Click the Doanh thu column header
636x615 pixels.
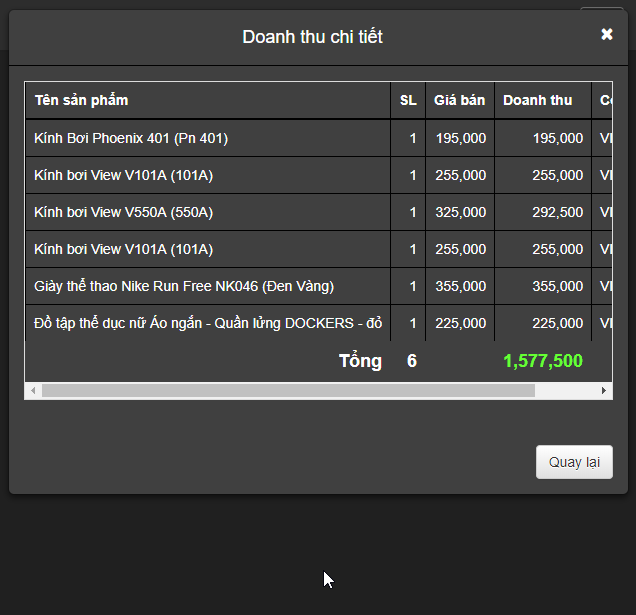click(x=538, y=100)
